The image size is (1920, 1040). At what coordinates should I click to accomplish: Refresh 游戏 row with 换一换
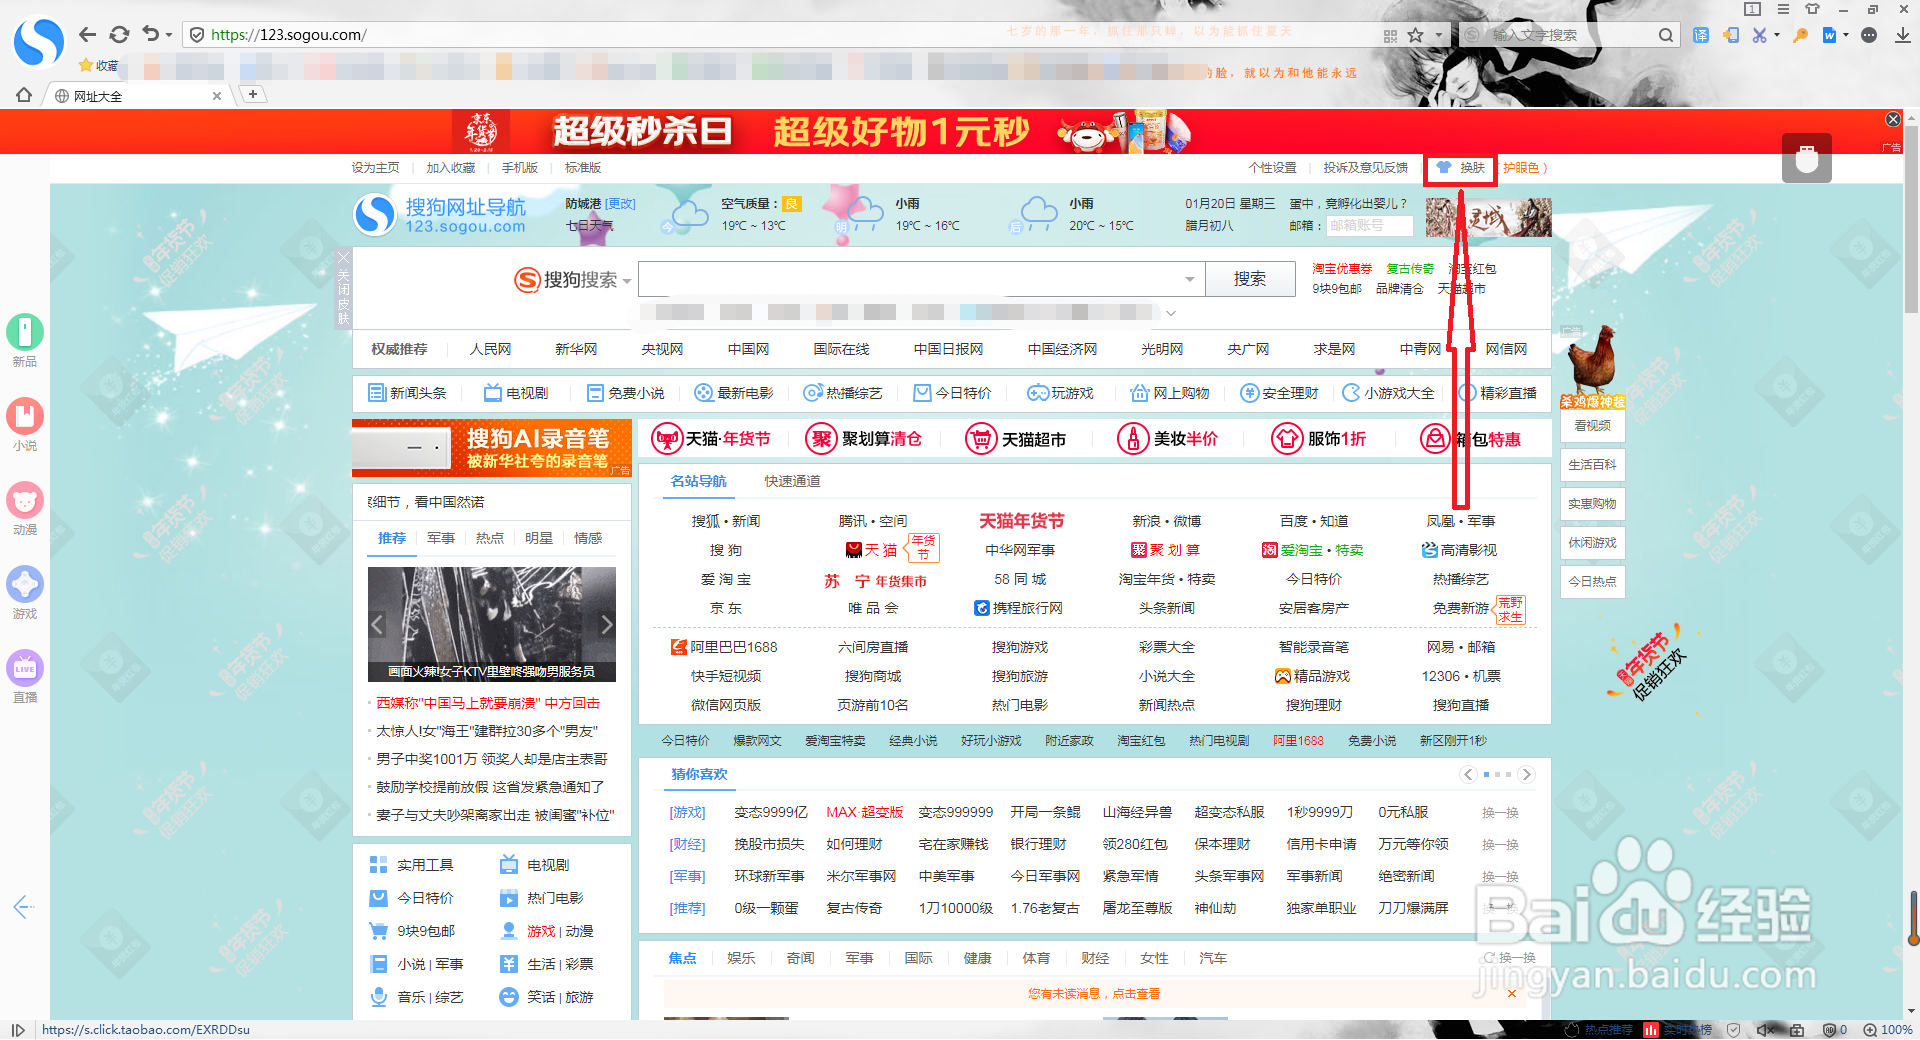(1500, 813)
